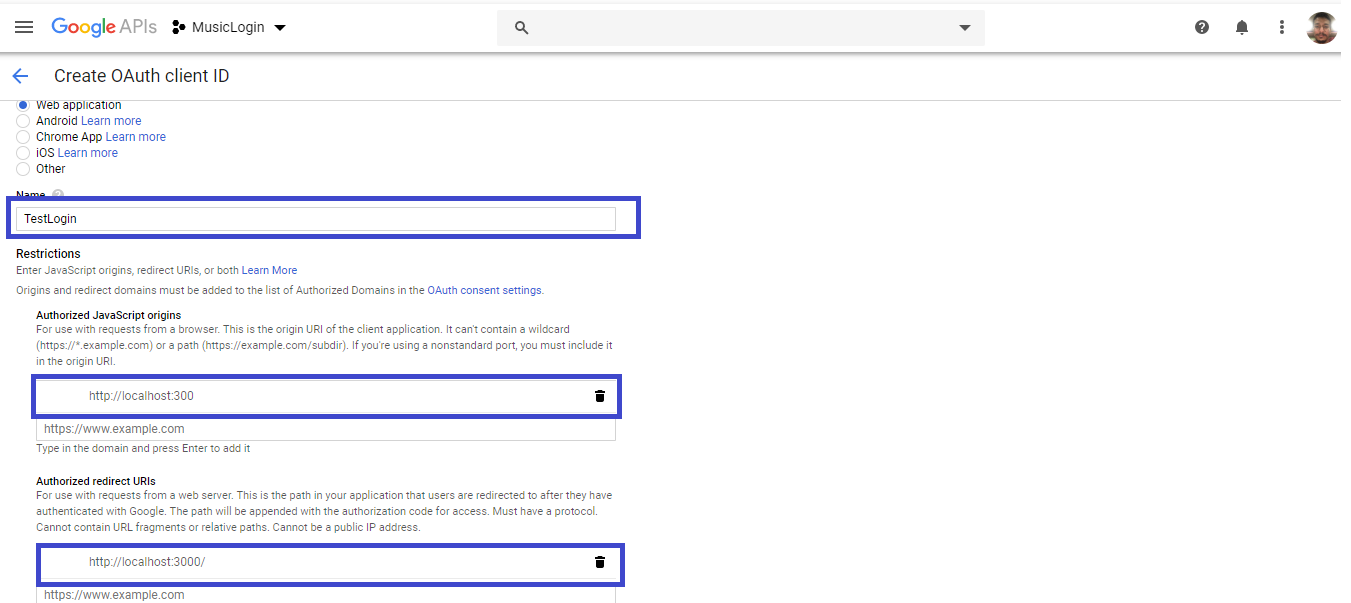
Task: Click the Name field containing TestLogin
Action: [316, 218]
